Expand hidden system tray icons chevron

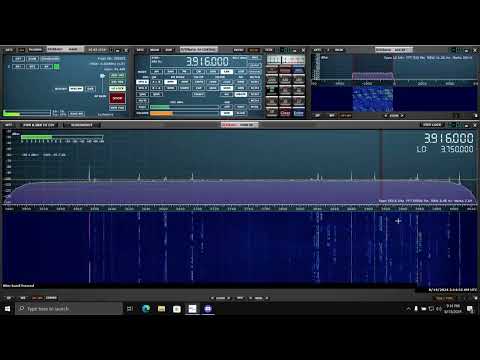tap(408, 309)
